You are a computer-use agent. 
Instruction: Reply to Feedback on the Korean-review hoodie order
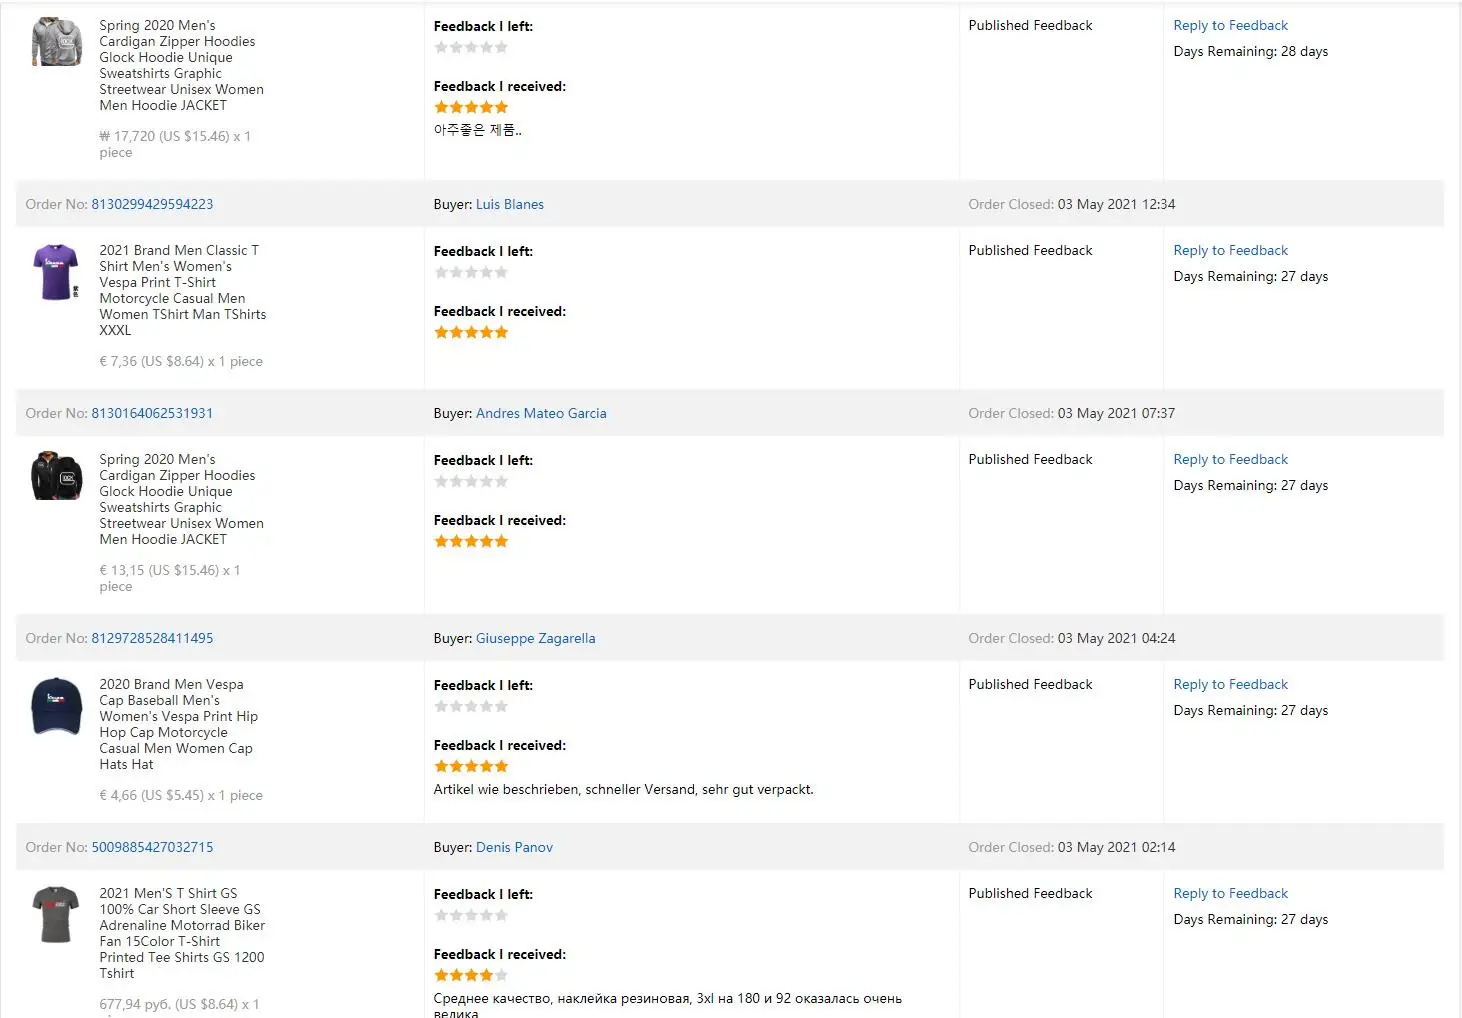click(x=1230, y=25)
